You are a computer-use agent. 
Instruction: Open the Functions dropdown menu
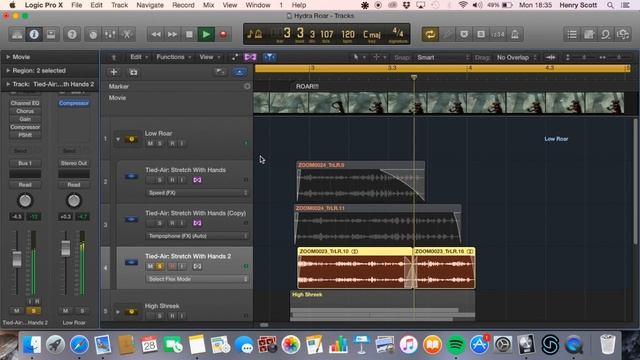(x=174, y=57)
